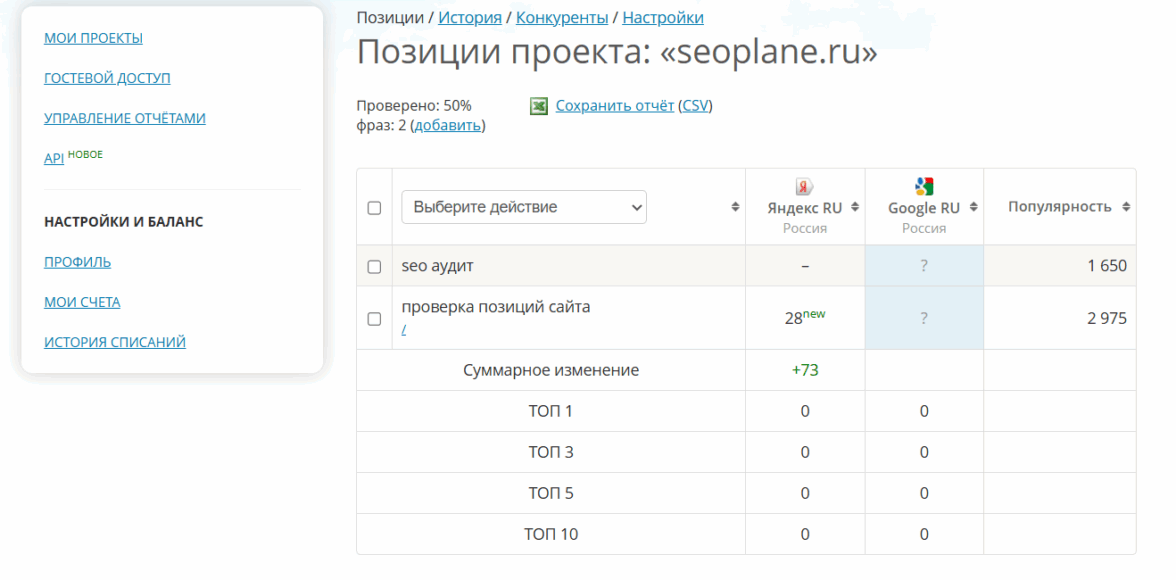1176x580 pixels.
Task: Toggle the select-all header checkbox
Action: coord(374,208)
